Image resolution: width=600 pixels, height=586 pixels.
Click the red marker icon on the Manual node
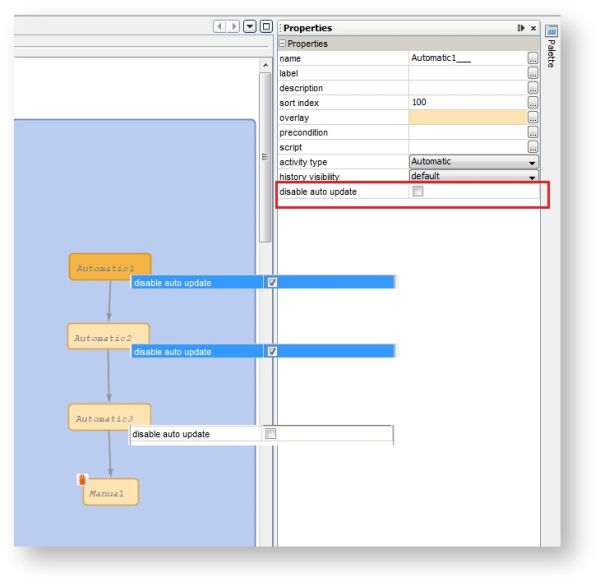[84, 480]
